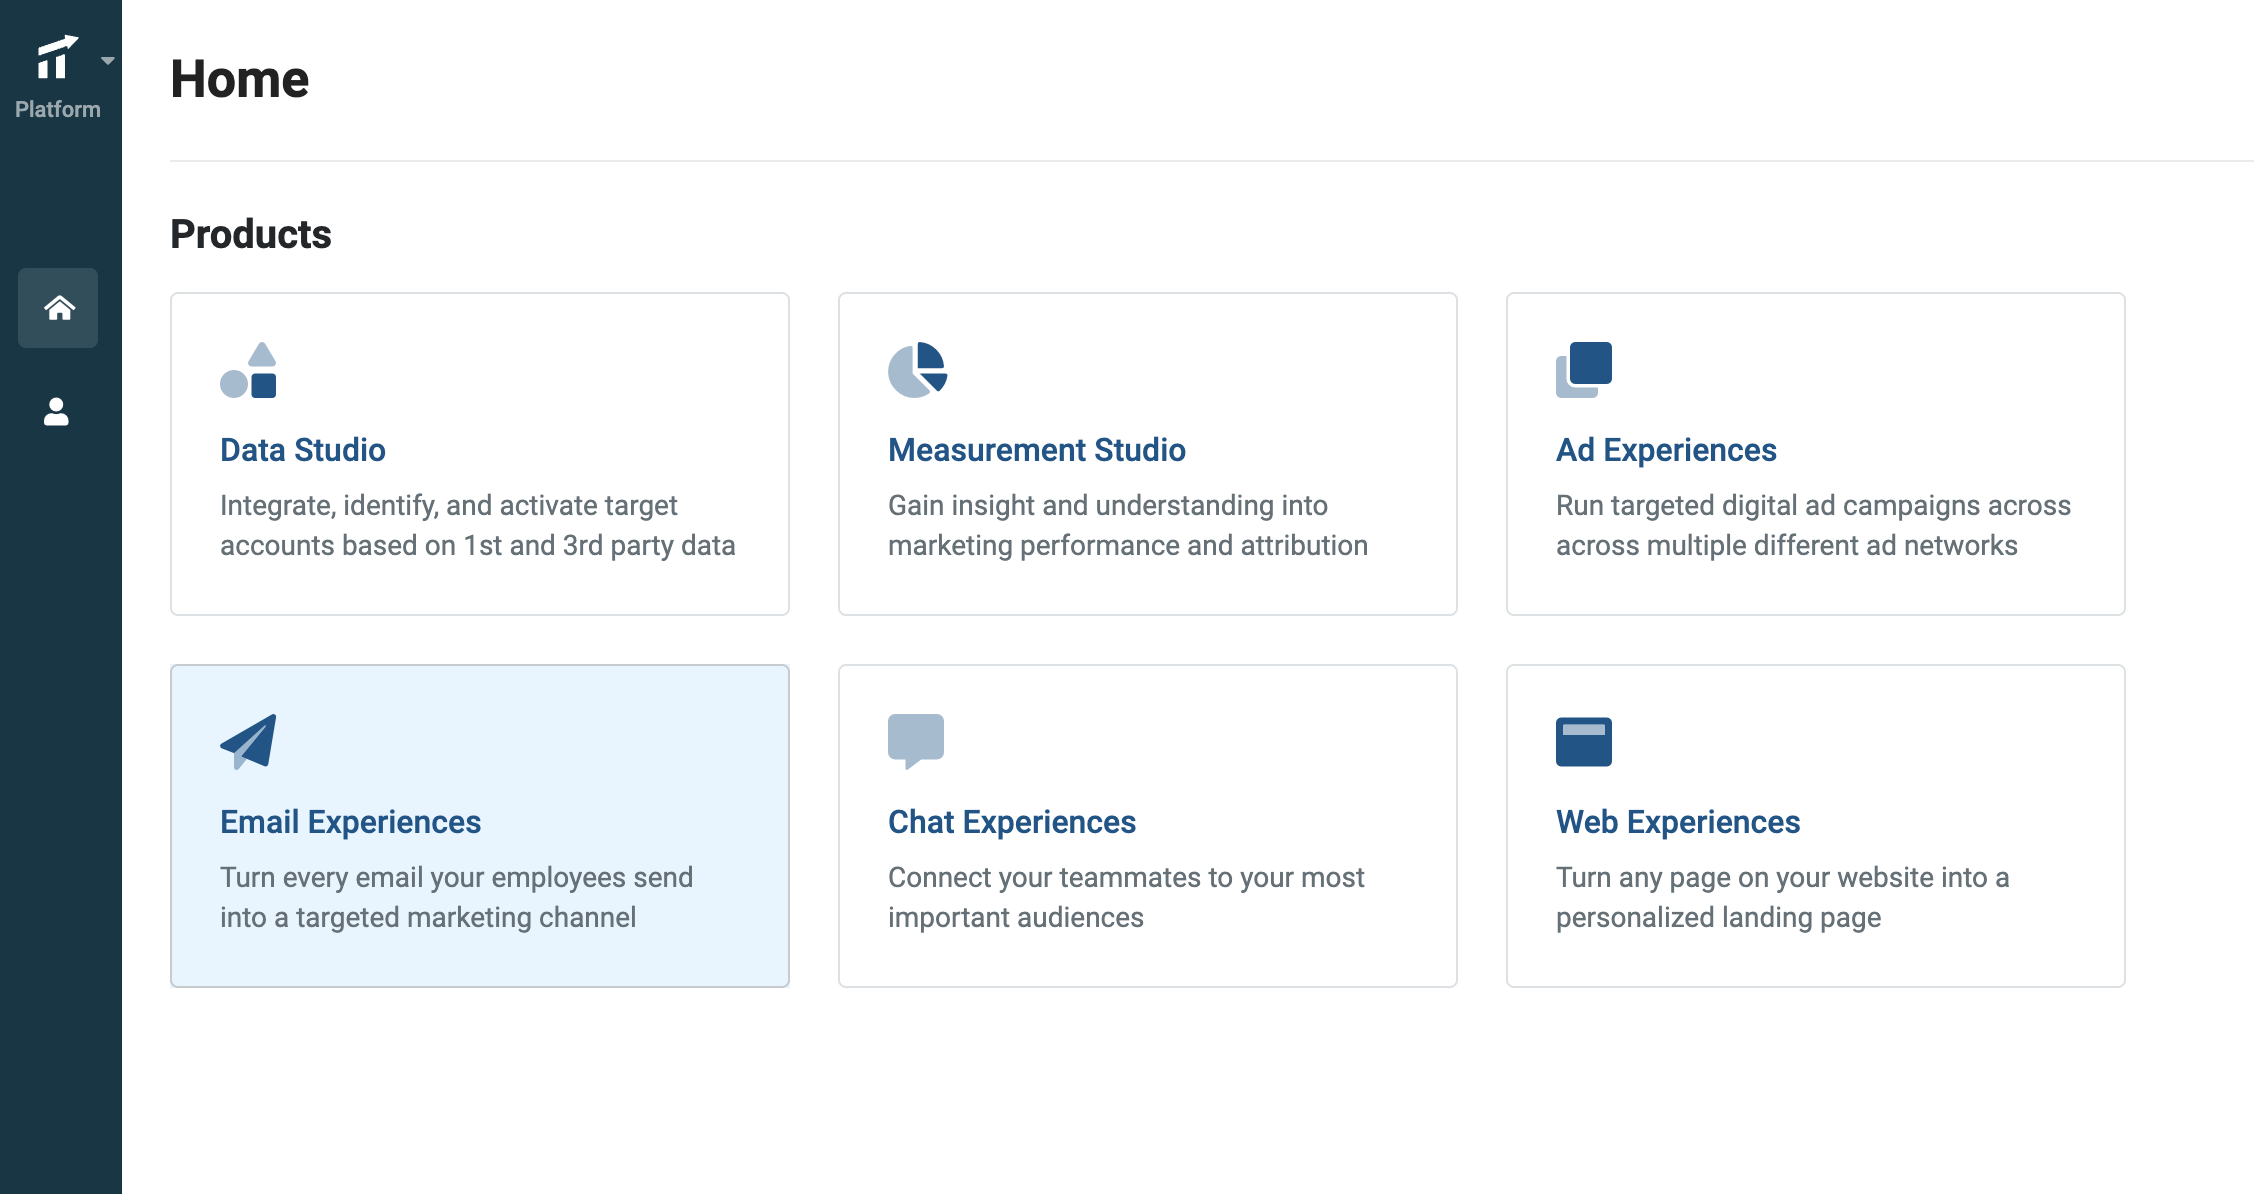Click the Data Studio card description text
Image resolution: width=2254 pixels, height=1194 pixels.
click(478, 525)
